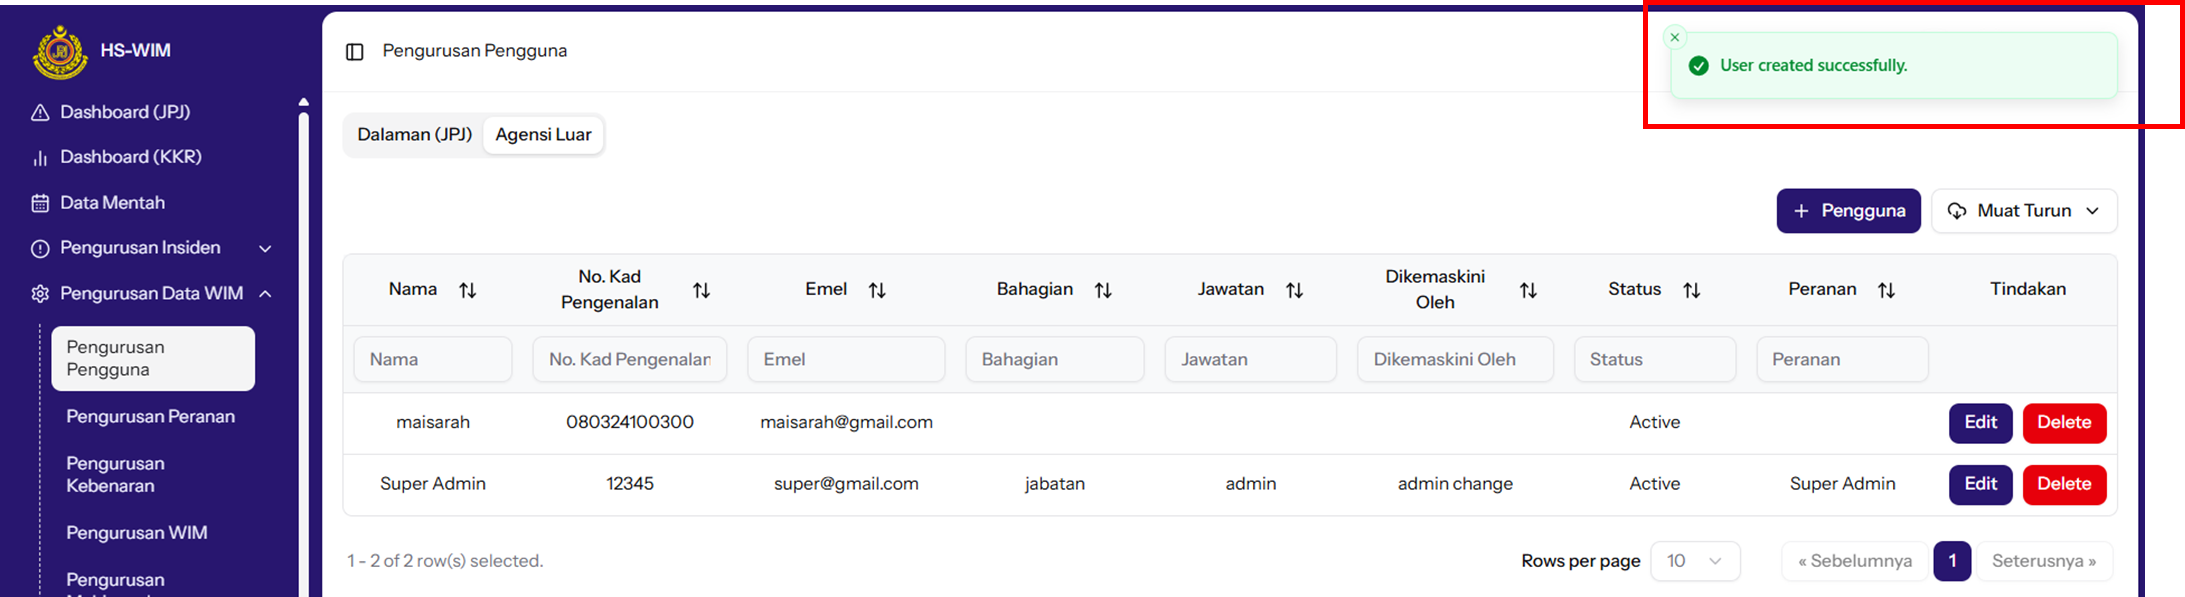Sort by No. Kad Pengenalan arrows
The width and height of the screenshot is (2185, 597).
tap(701, 290)
